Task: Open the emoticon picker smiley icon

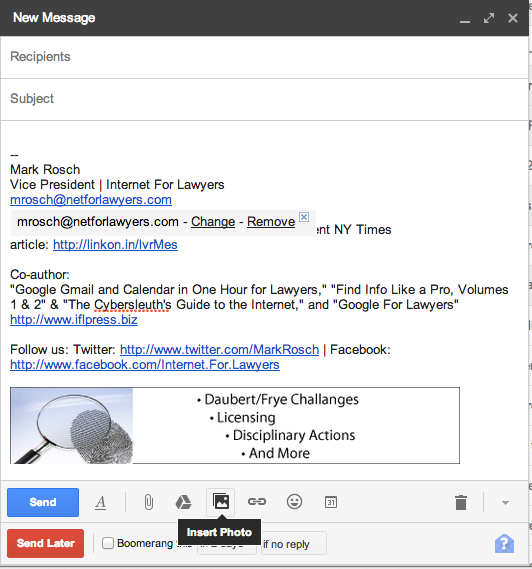Action: [x=294, y=502]
